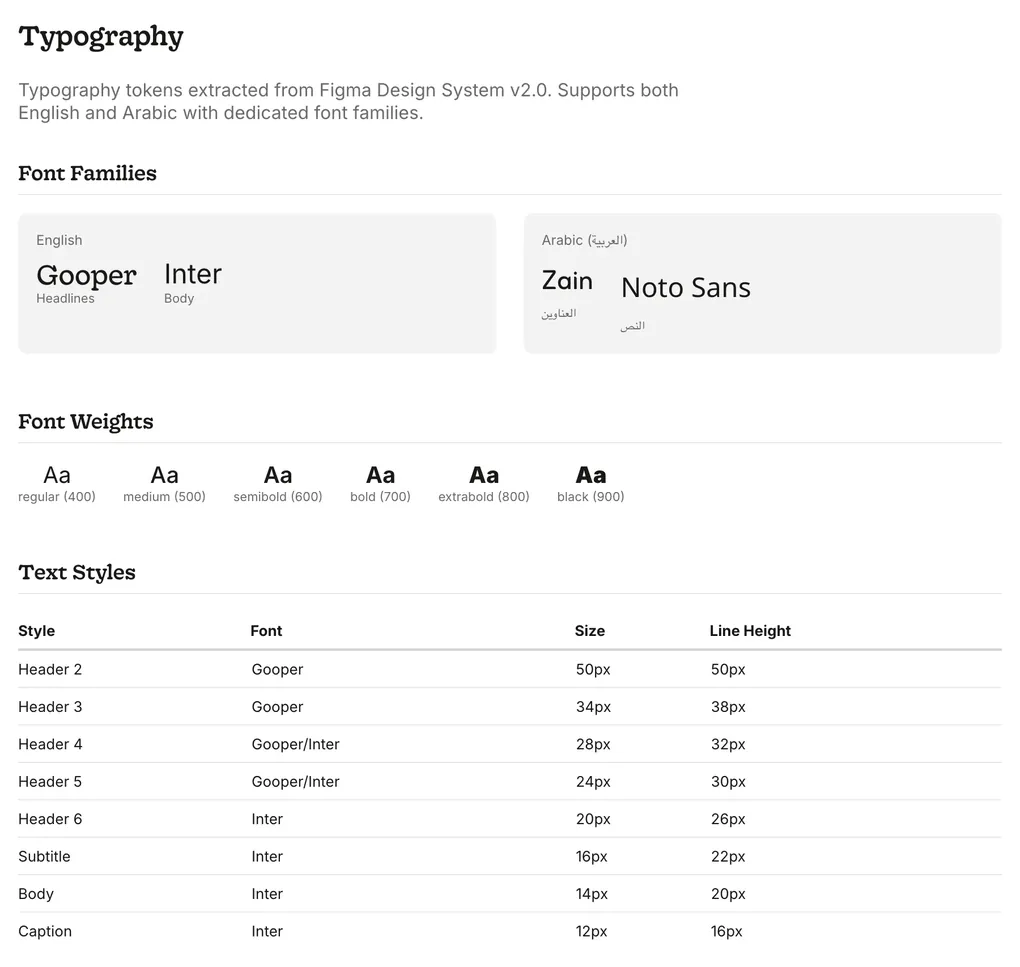This screenshot has height=967, width=1020.
Task: Click the "Header 6" style cell
Action: [x=50, y=819]
